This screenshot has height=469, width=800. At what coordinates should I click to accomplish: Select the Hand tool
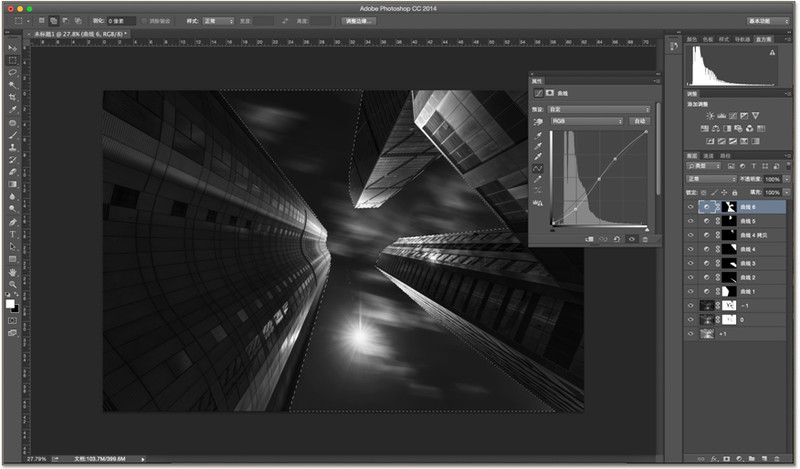tap(12, 272)
